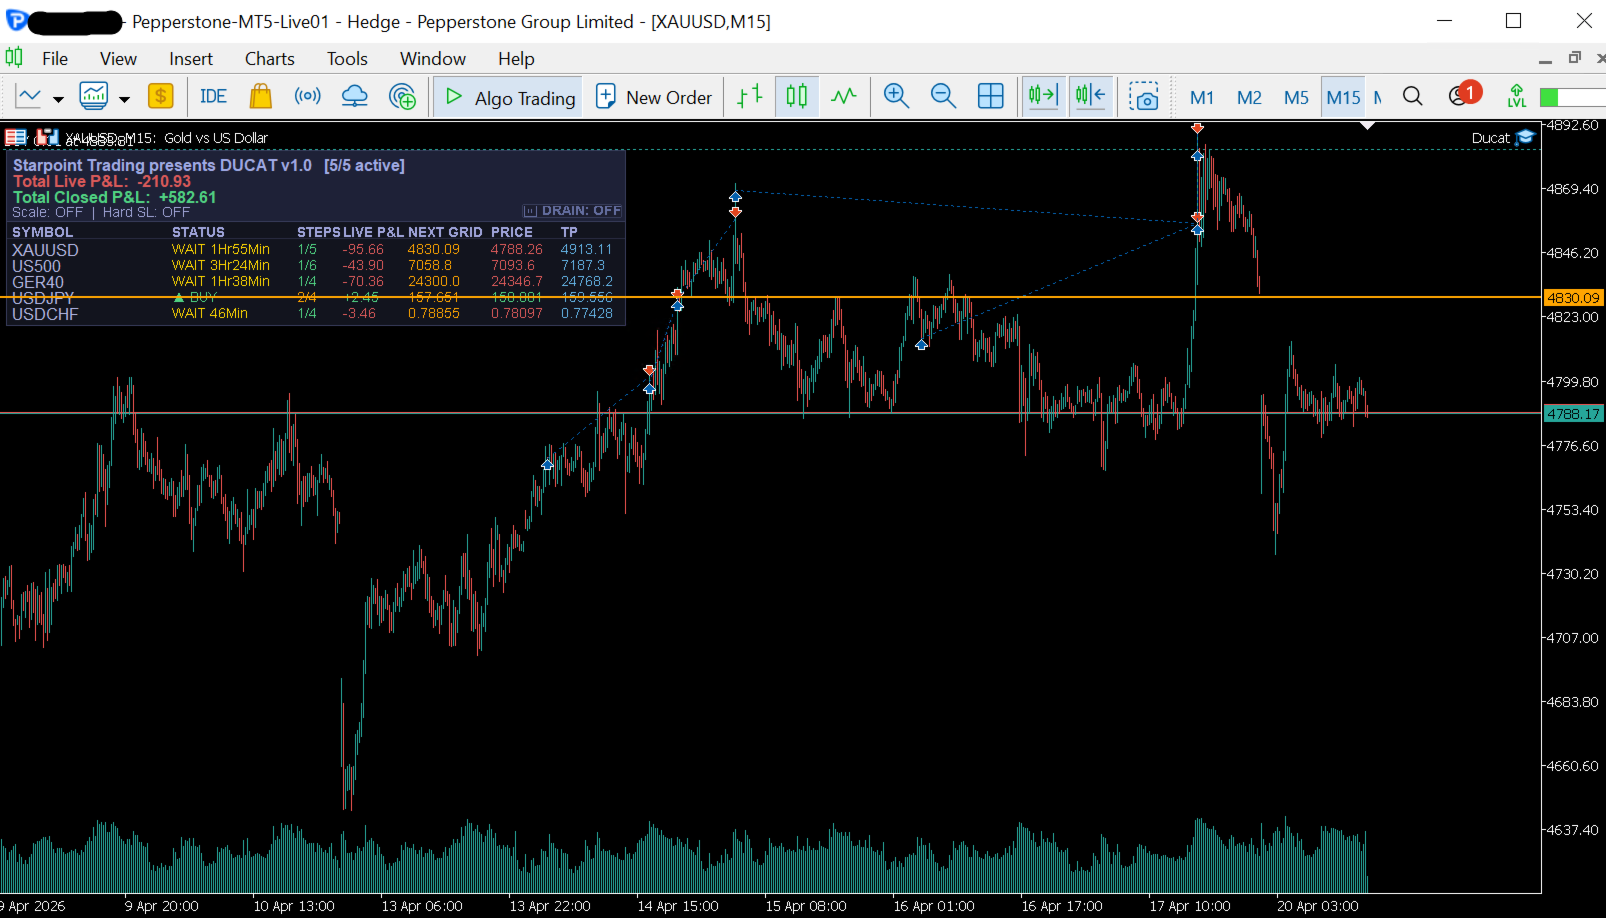Toggle the DRAIN: OFF switch

coord(572,211)
